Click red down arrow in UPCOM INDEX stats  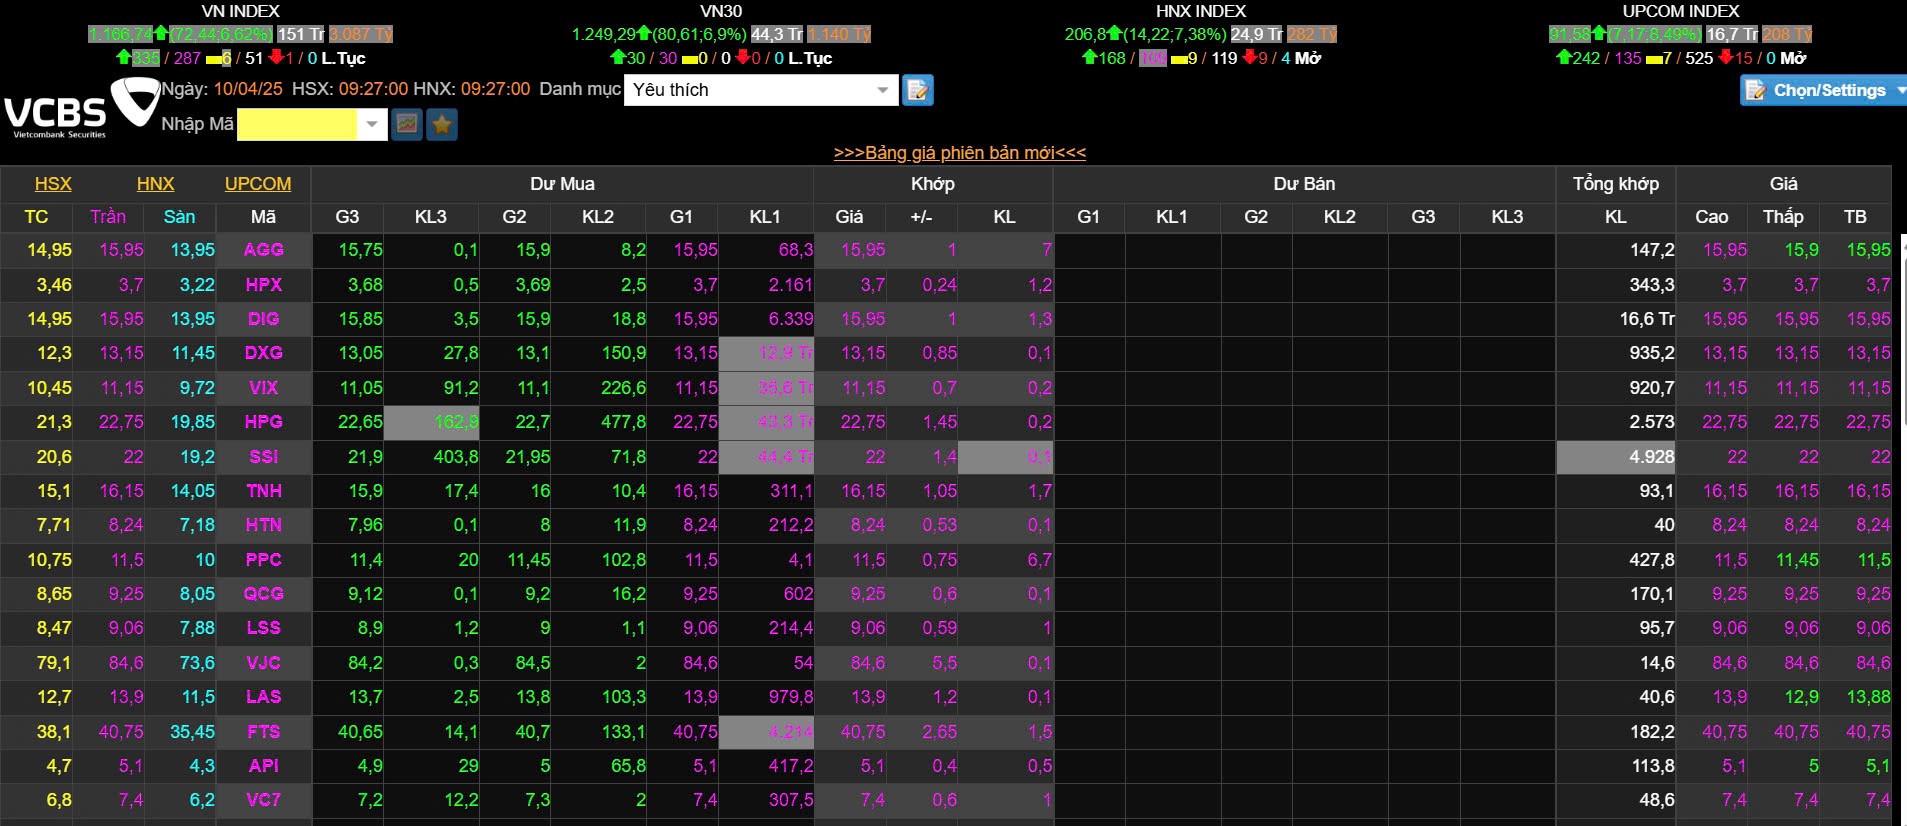[1725, 58]
